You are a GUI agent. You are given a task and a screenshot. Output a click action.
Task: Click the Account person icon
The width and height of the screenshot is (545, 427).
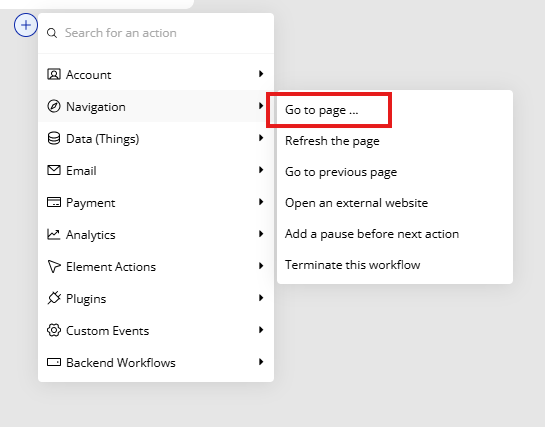pyautogui.click(x=54, y=74)
